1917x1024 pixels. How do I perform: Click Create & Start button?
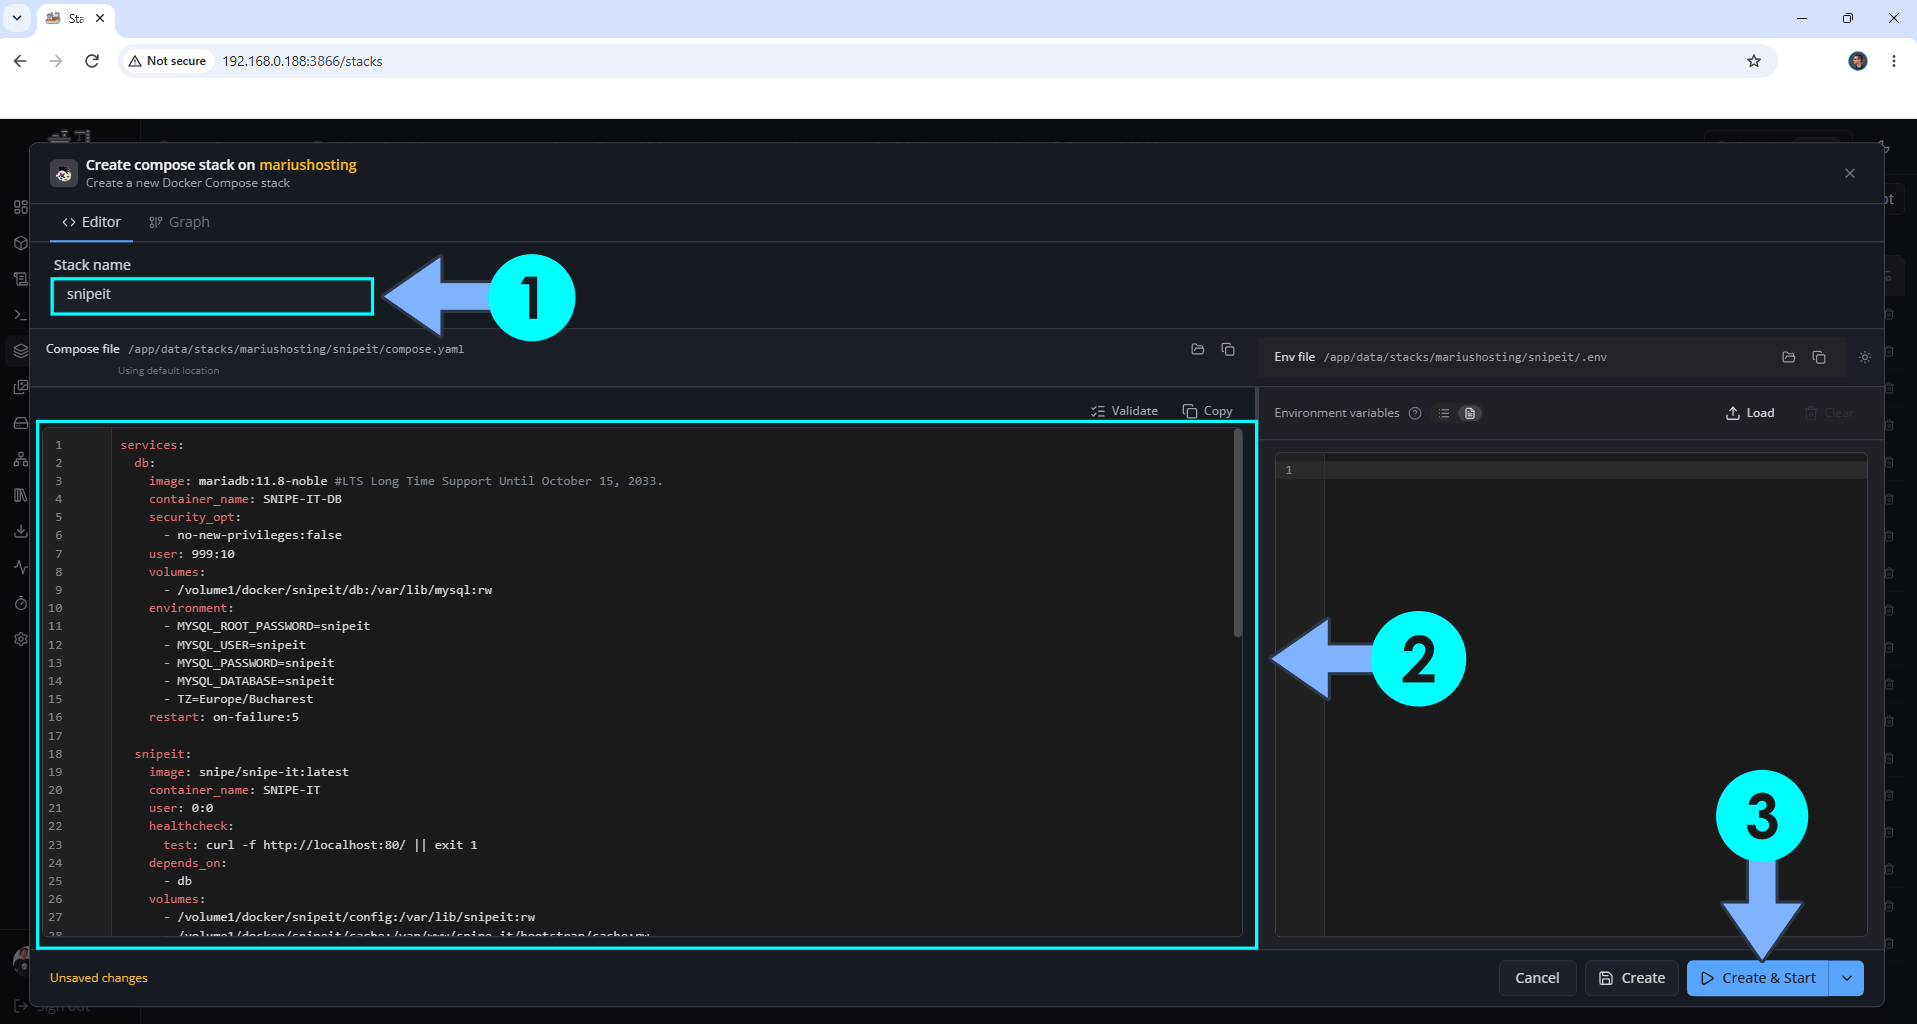point(1758,978)
